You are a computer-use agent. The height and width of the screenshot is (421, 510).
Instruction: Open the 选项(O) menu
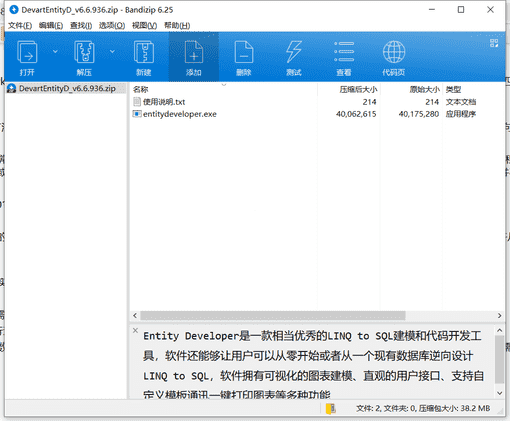point(112,25)
